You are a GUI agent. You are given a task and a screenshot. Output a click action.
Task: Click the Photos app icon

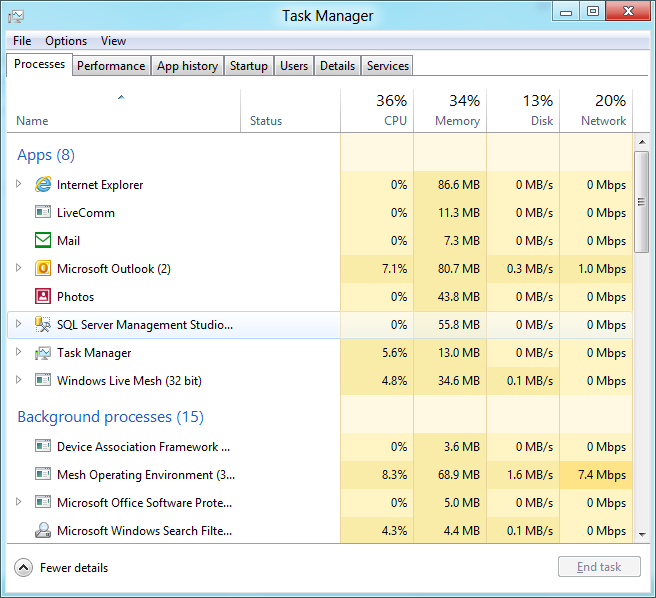pyautogui.click(x=43, y=296)
